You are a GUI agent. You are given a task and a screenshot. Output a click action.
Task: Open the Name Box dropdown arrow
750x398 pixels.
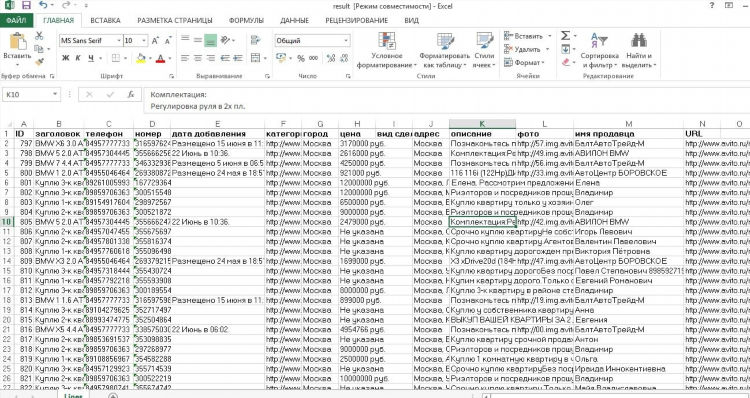tap(55, 95)
